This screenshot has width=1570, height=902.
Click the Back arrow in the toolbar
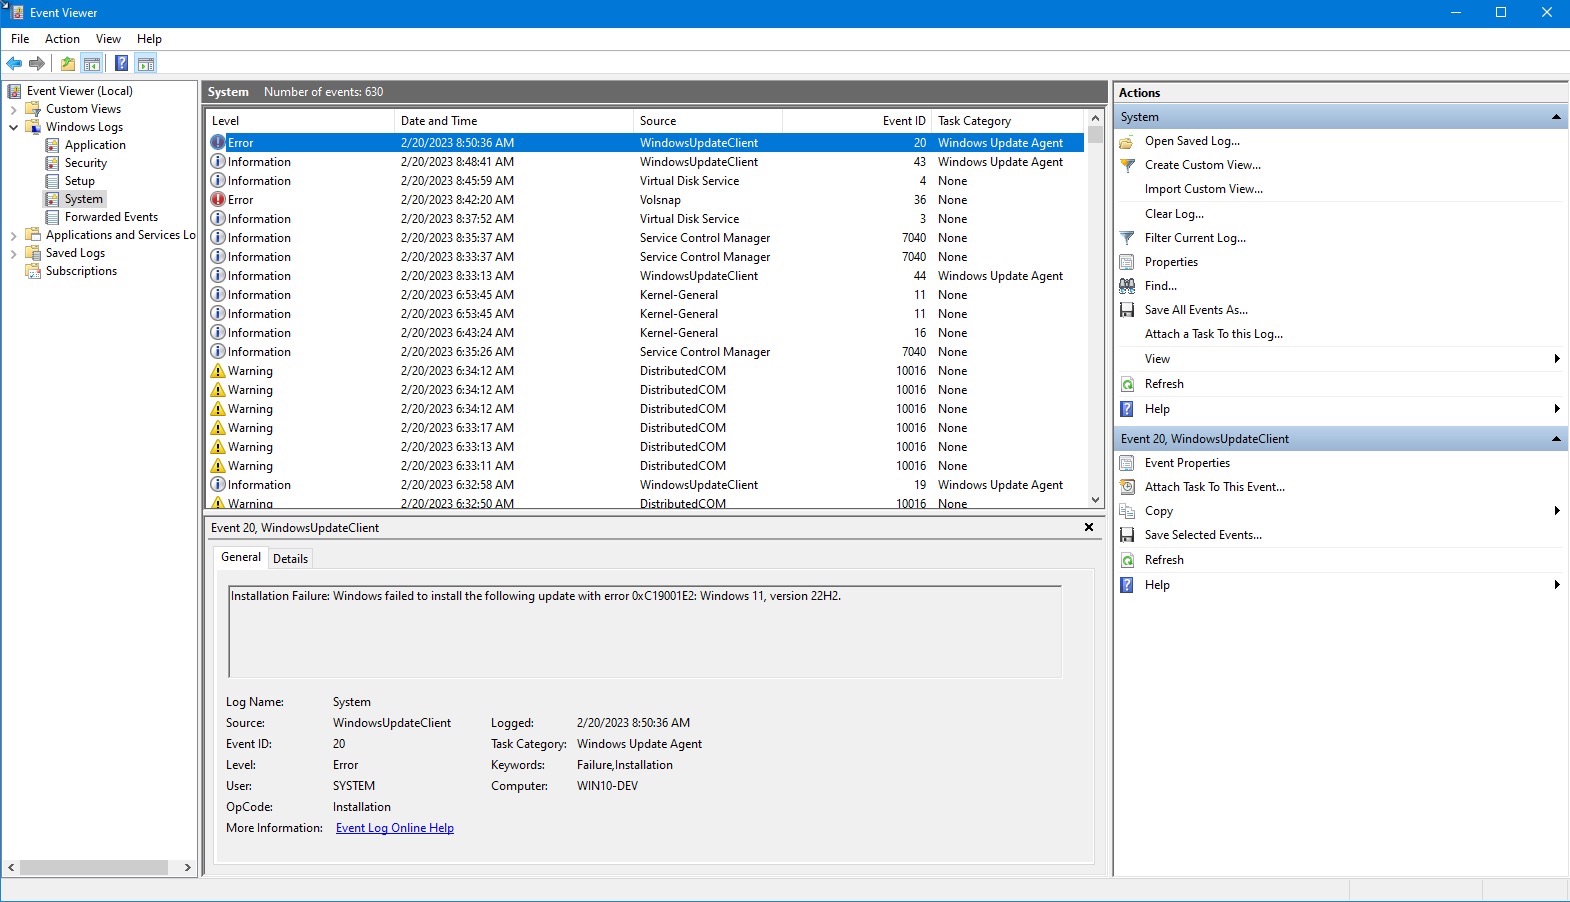coord(14,64)
